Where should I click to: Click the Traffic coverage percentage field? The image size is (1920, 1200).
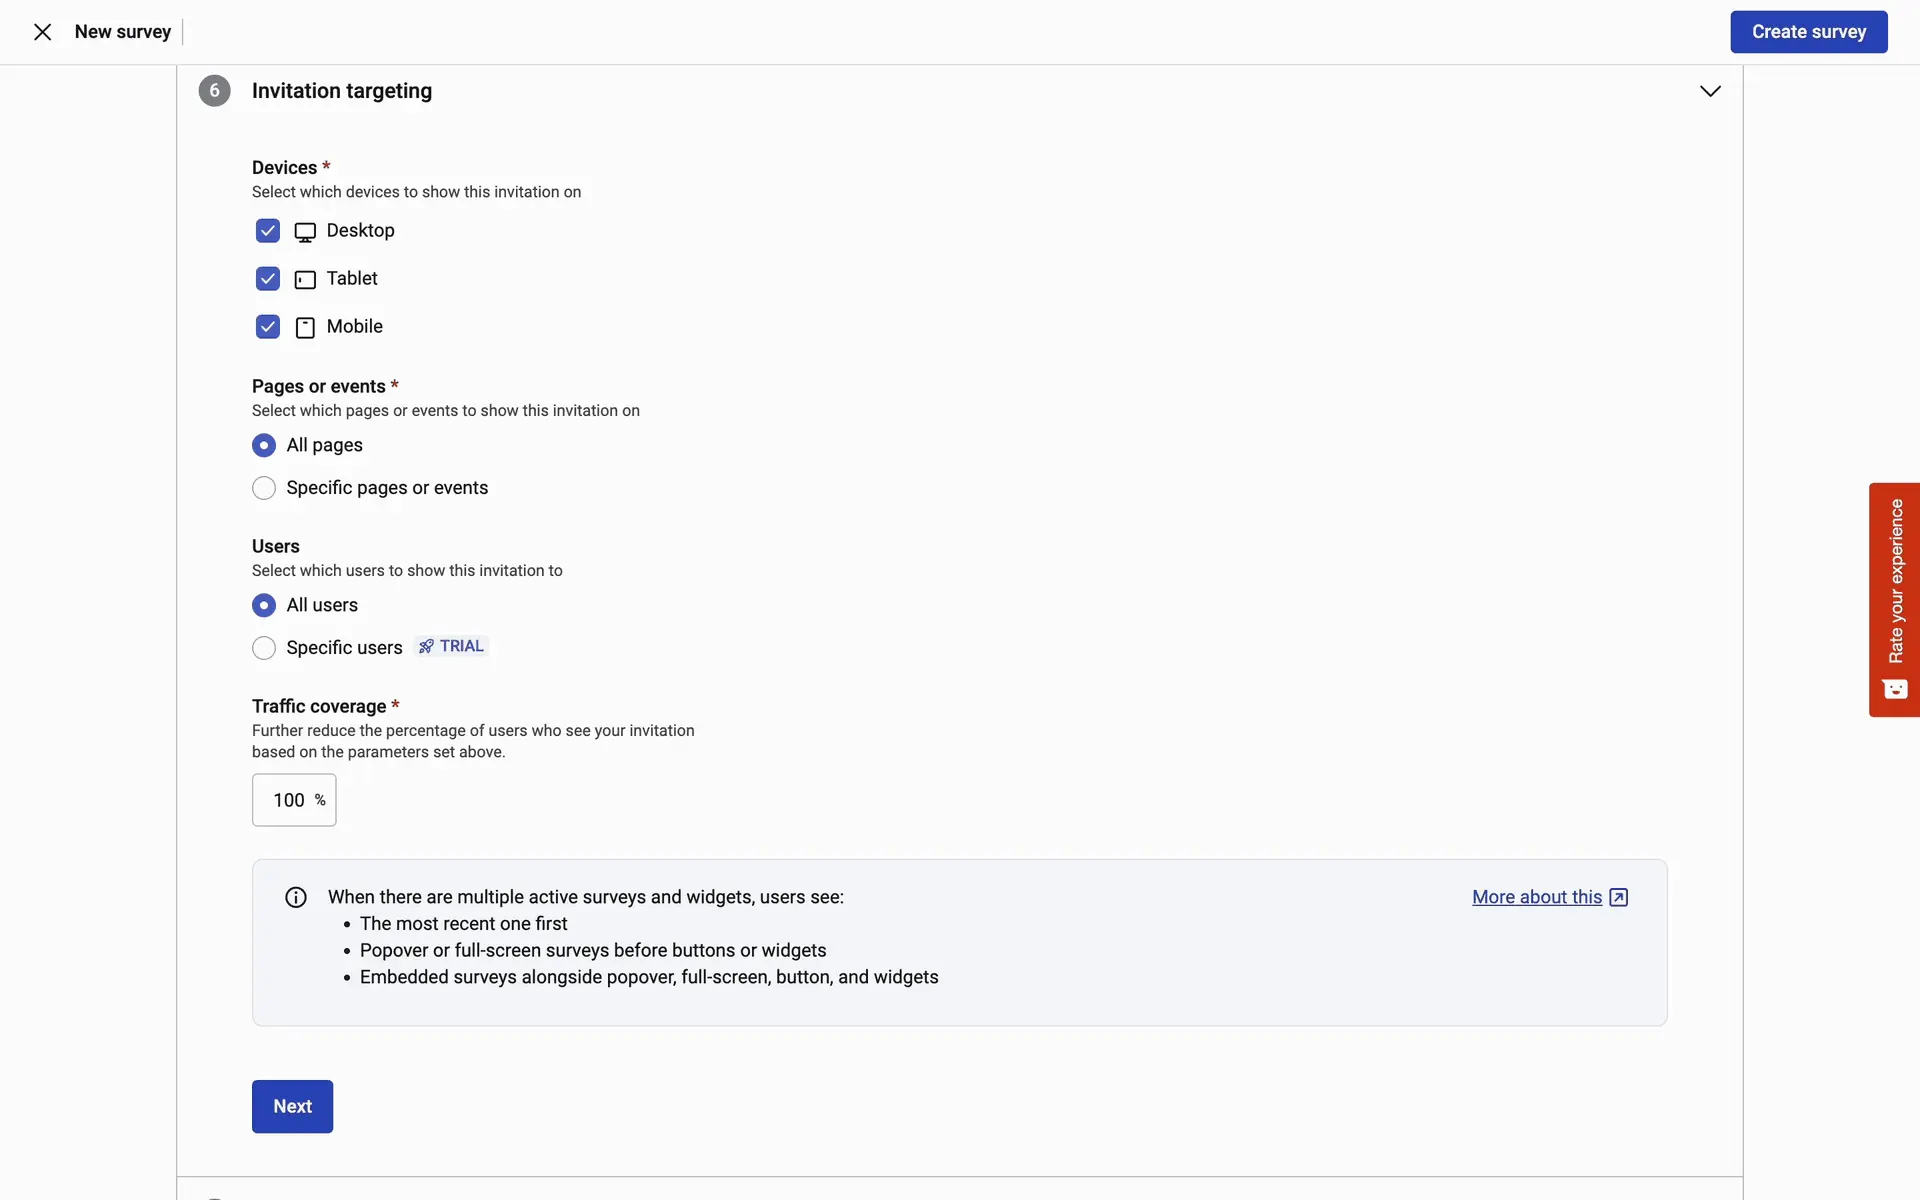coord(288,800)
